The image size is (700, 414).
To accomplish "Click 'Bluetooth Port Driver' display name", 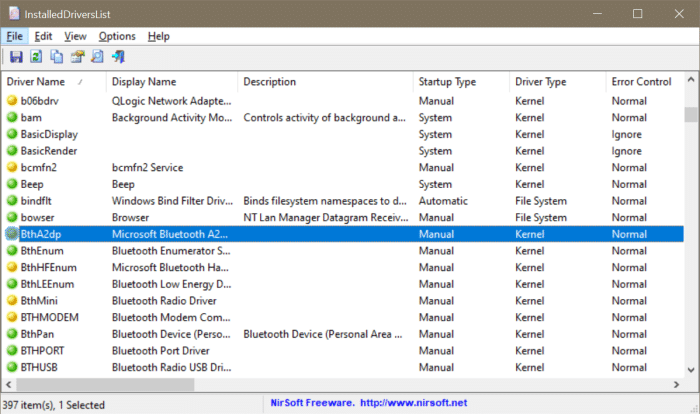I will 161,351.
